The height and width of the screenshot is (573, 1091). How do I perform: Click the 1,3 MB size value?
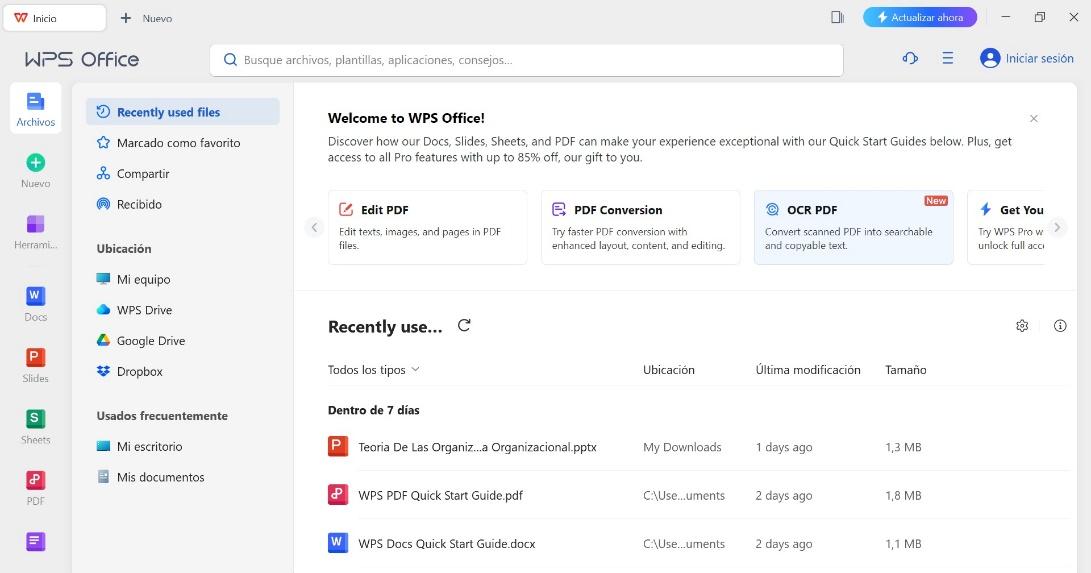tap(903, 446)
